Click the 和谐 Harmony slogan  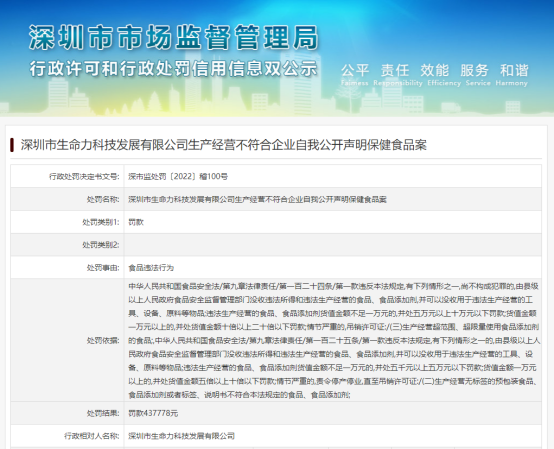512,75
